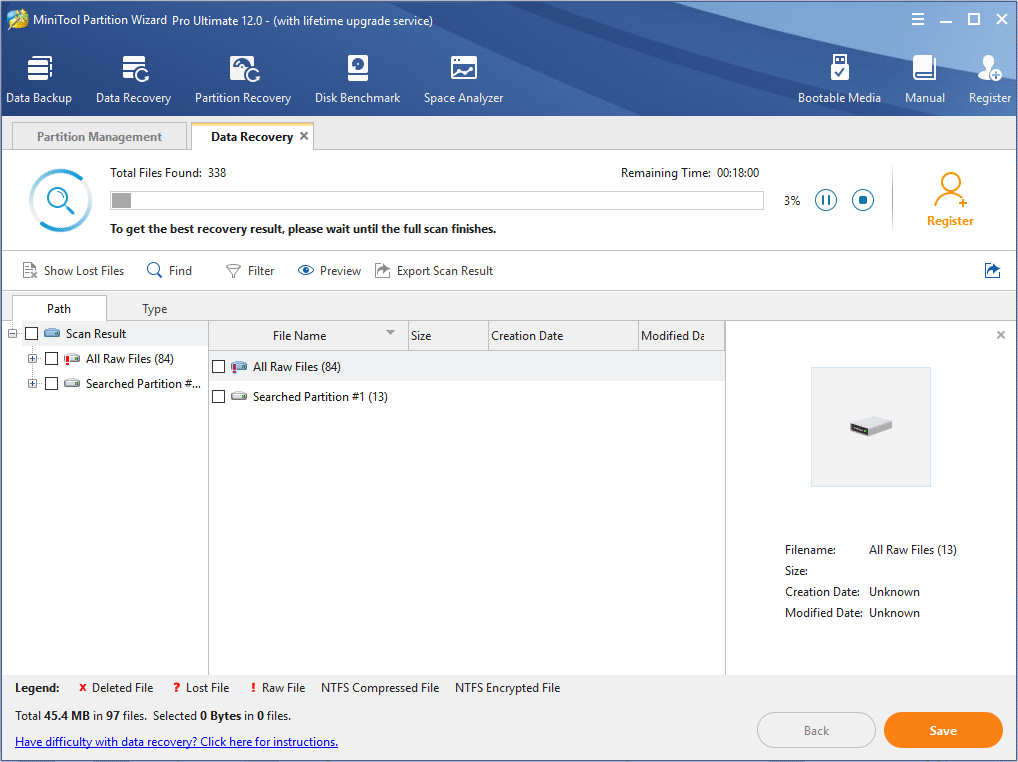Open the Manual
The height and width of the screenshot is (762, 1018).
tap(925, 79)
